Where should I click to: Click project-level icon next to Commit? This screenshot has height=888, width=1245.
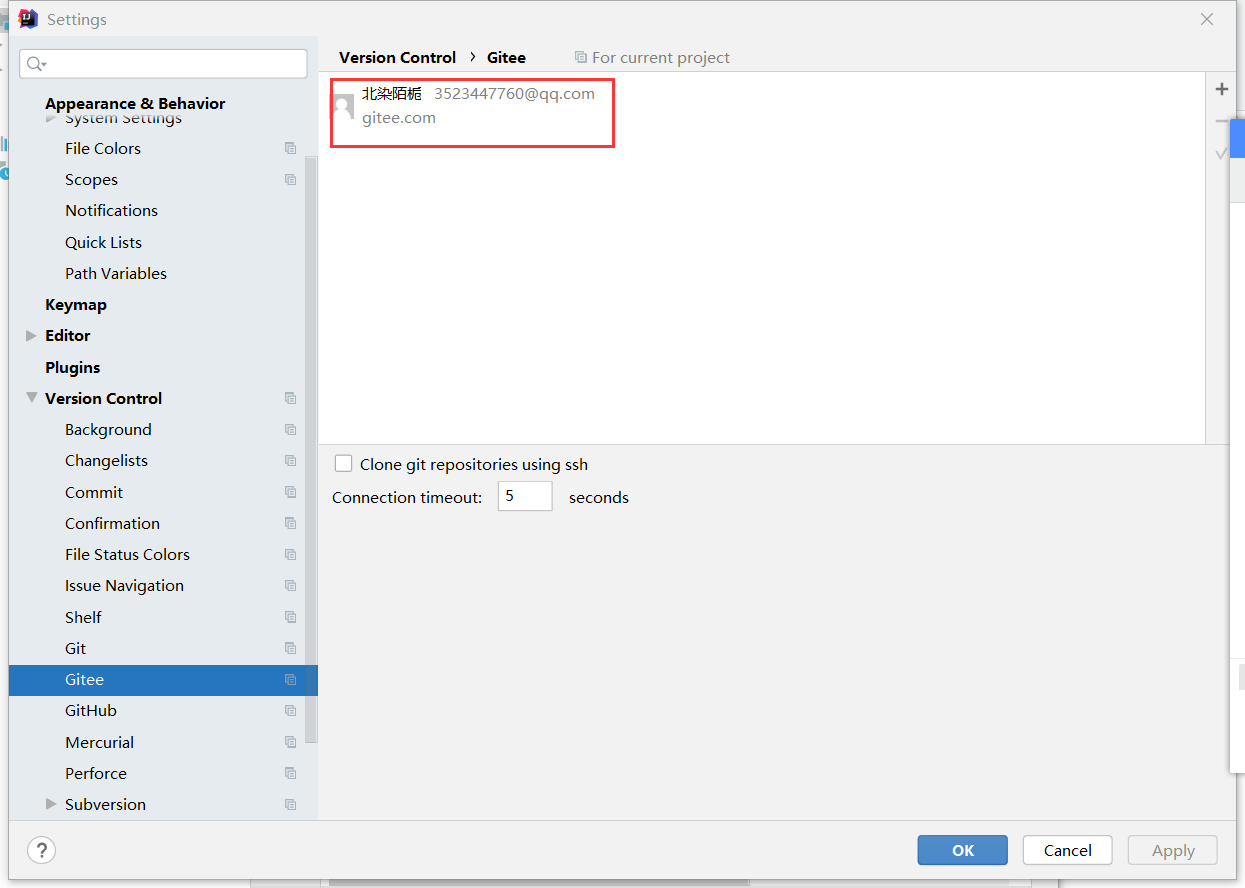pyautogui.click(x=290, y=492)
